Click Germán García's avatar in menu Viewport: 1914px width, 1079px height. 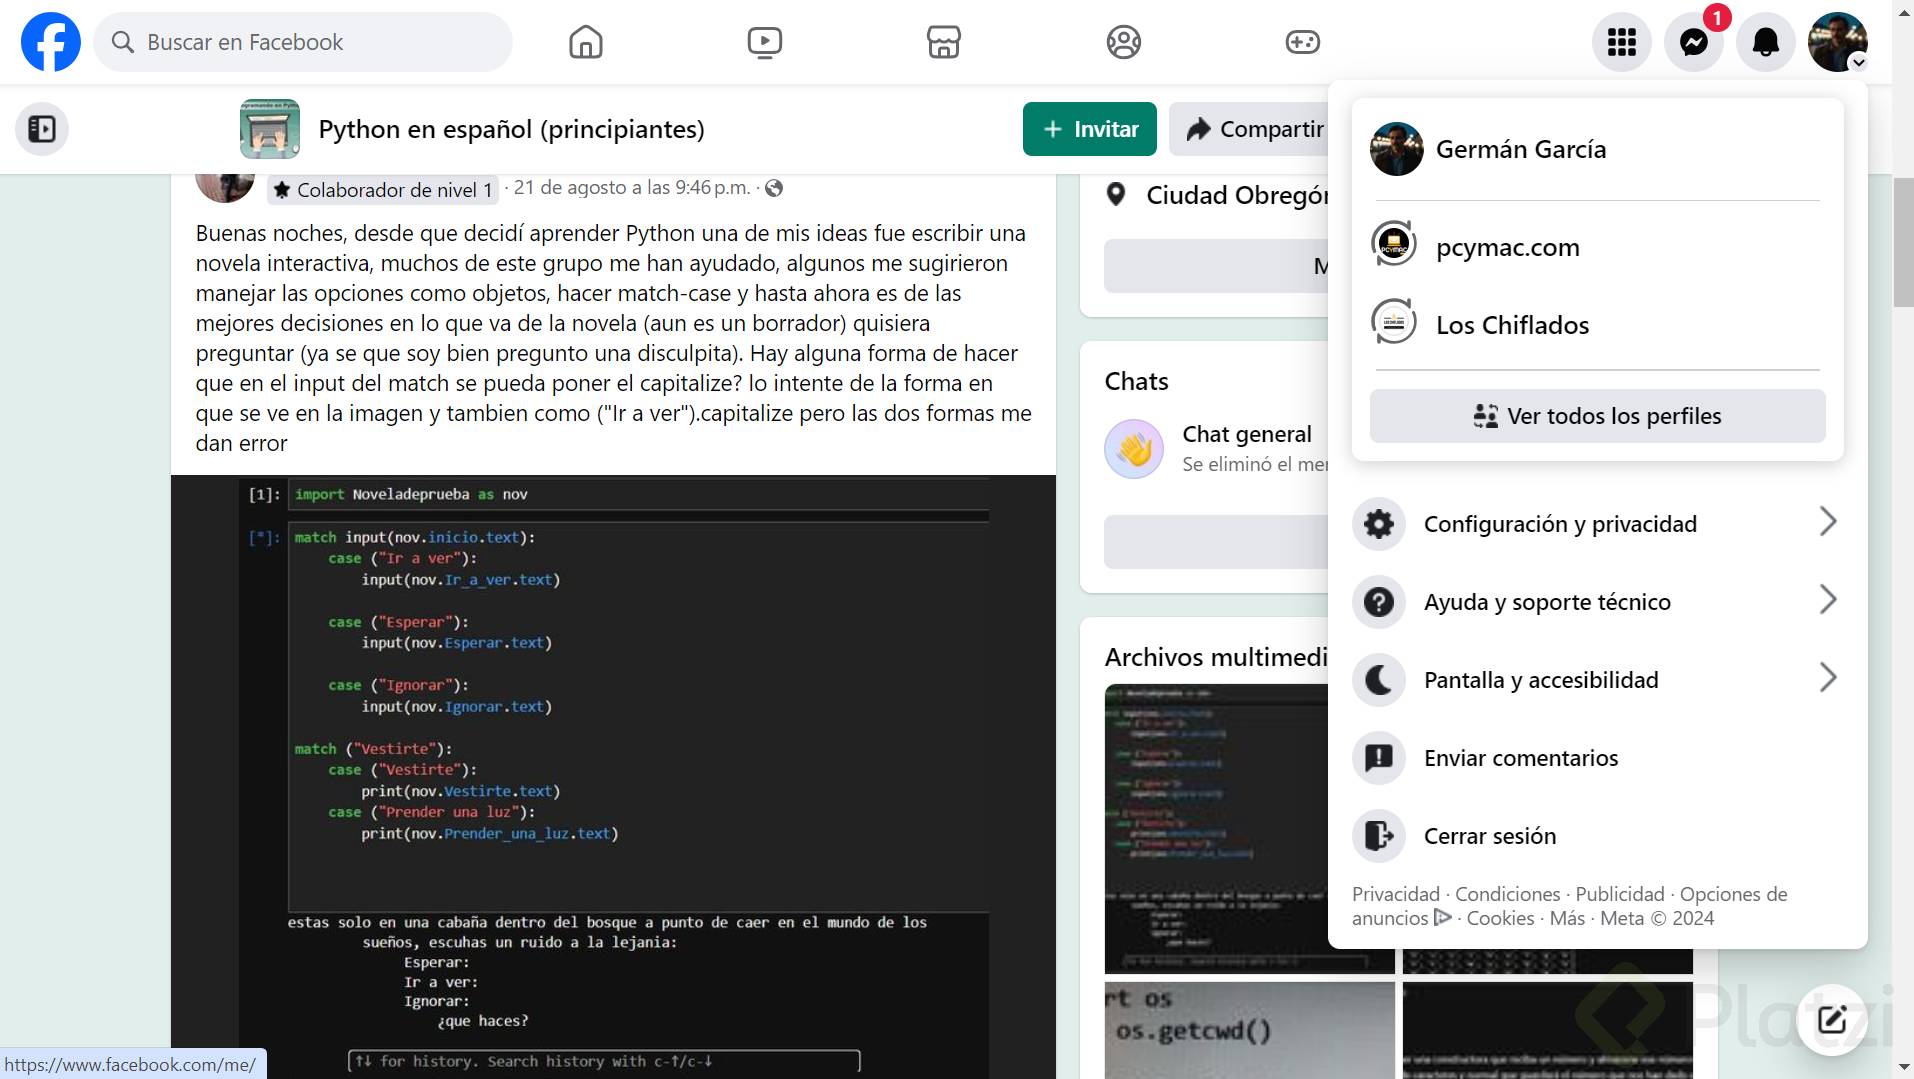(x=1397, y=149)
